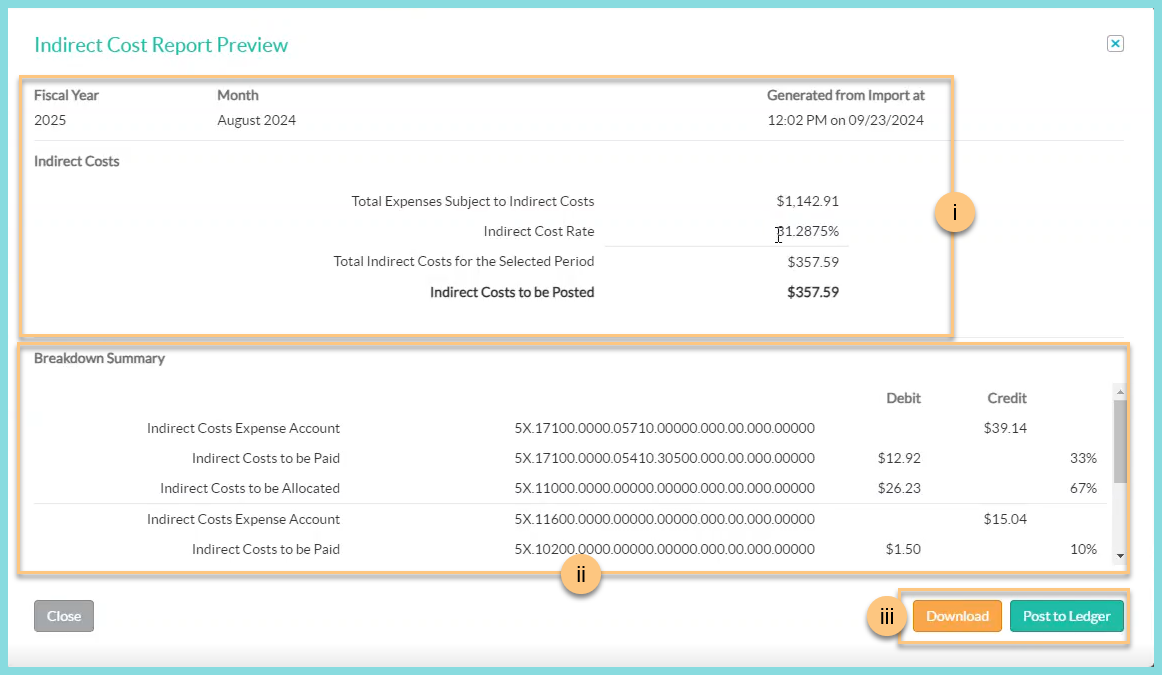Click the breakdown scrollbar down arrow
Image resolution: width=1162 pixels, height=675 pixels.
pos(1120,556)
